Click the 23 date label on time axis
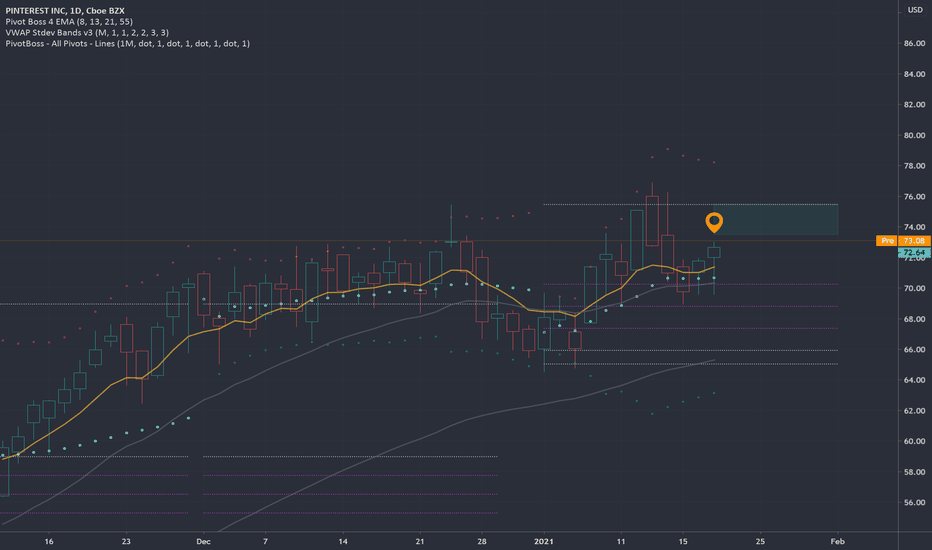 coord(126,541)
